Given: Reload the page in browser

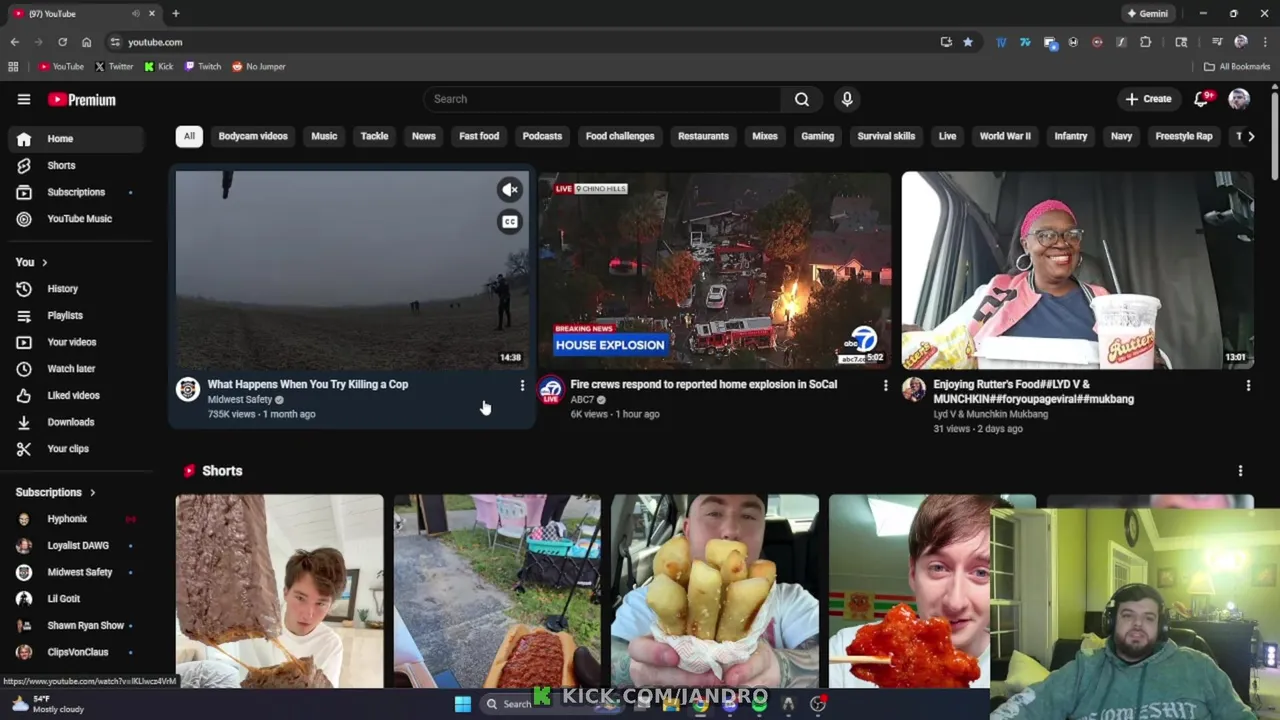Looking at the screenshot, I should [x=62, y=42].
